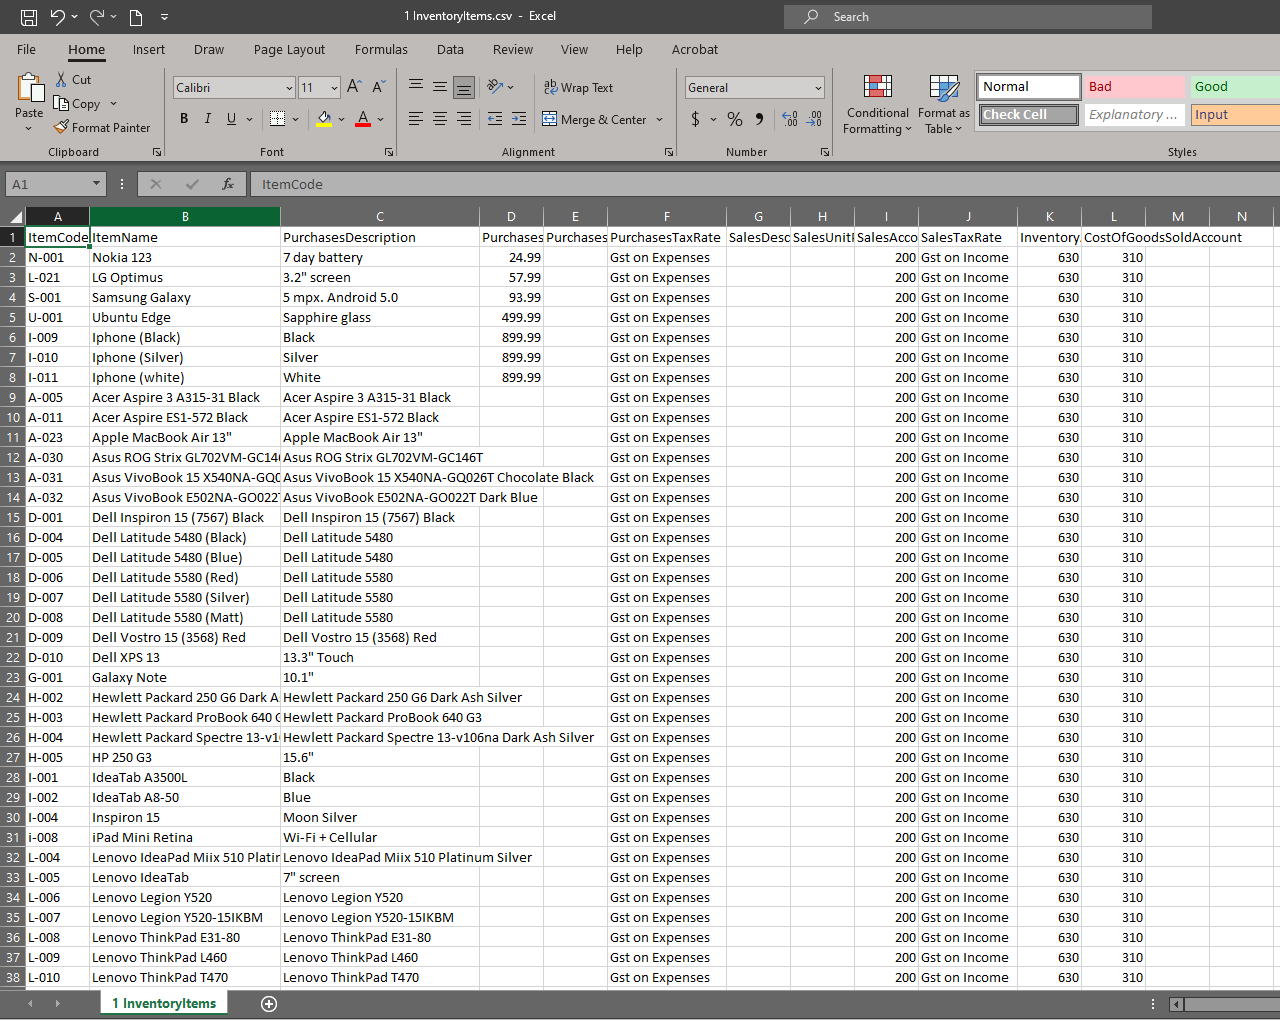This screenshot has height=1020, width=1280.
Task: Expand Conditional Formatting options
Action: [x=877, y=103]
